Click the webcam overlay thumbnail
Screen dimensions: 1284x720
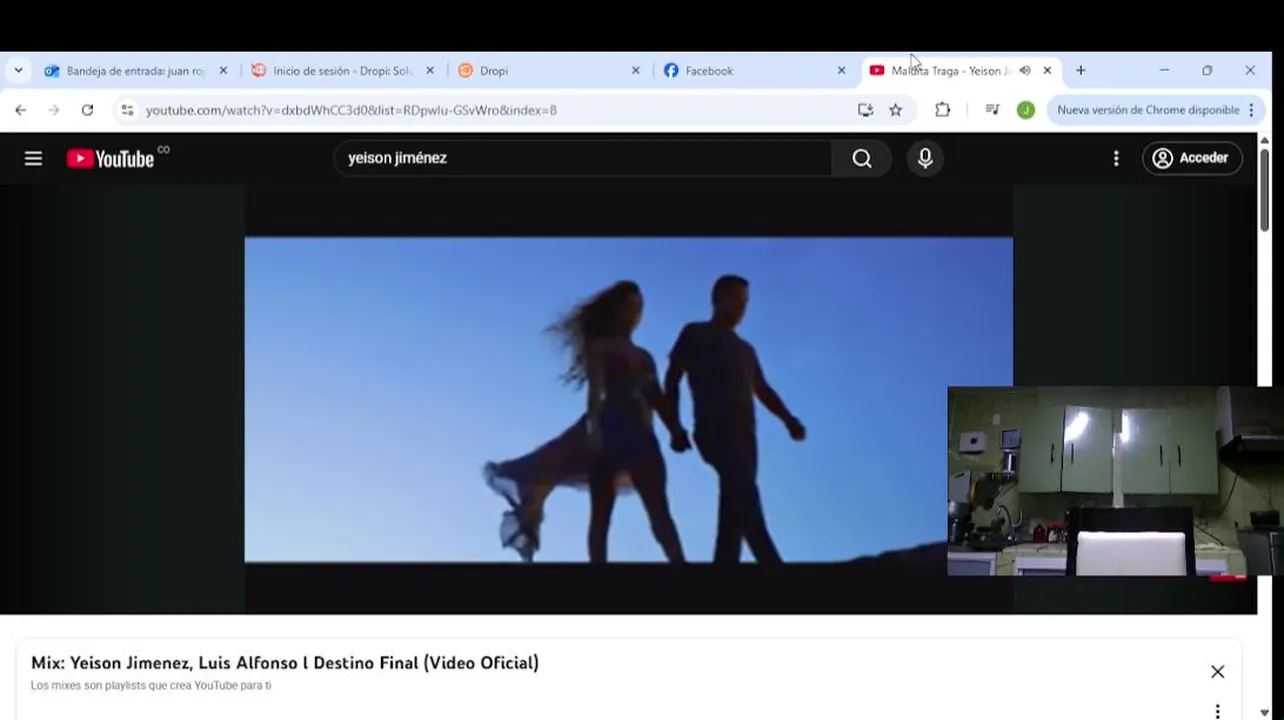pos(1114,481)
